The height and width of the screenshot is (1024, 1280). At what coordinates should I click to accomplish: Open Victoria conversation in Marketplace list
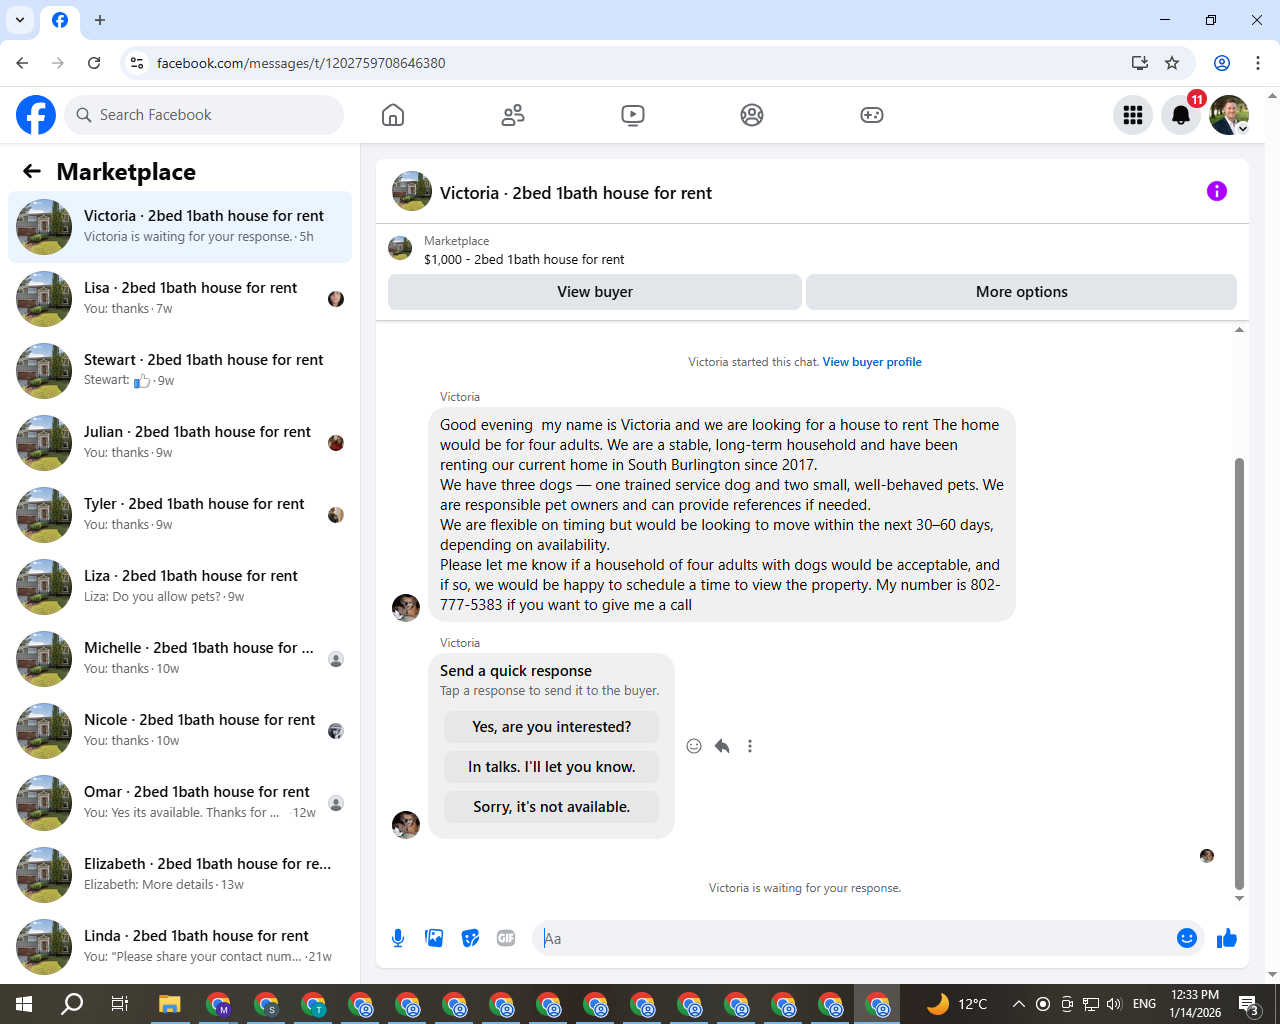coord(180,227)
